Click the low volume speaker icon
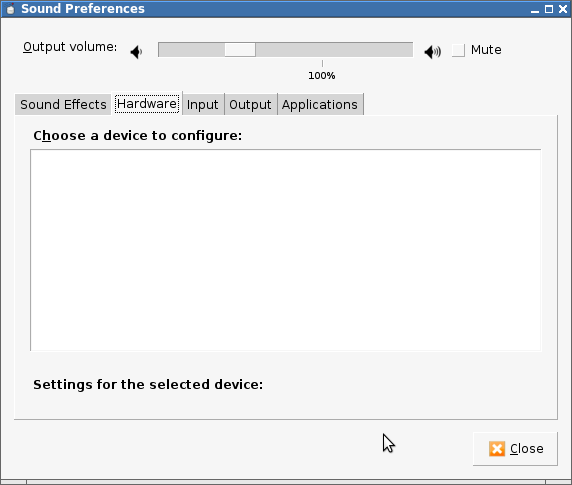The image size is (572, 485). click(x=136, y=52)
